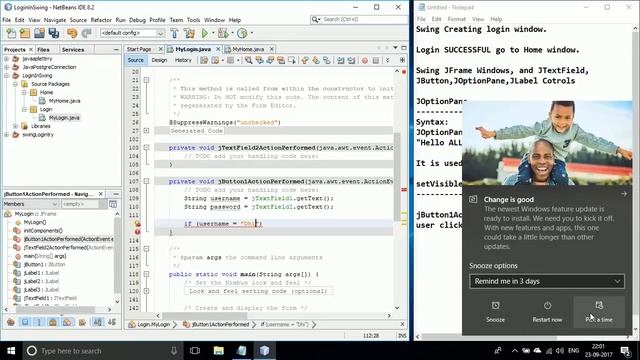Screen dimensions: 640x360
Task: Switch to Start Page tab
Action: (x=139, y=49)
